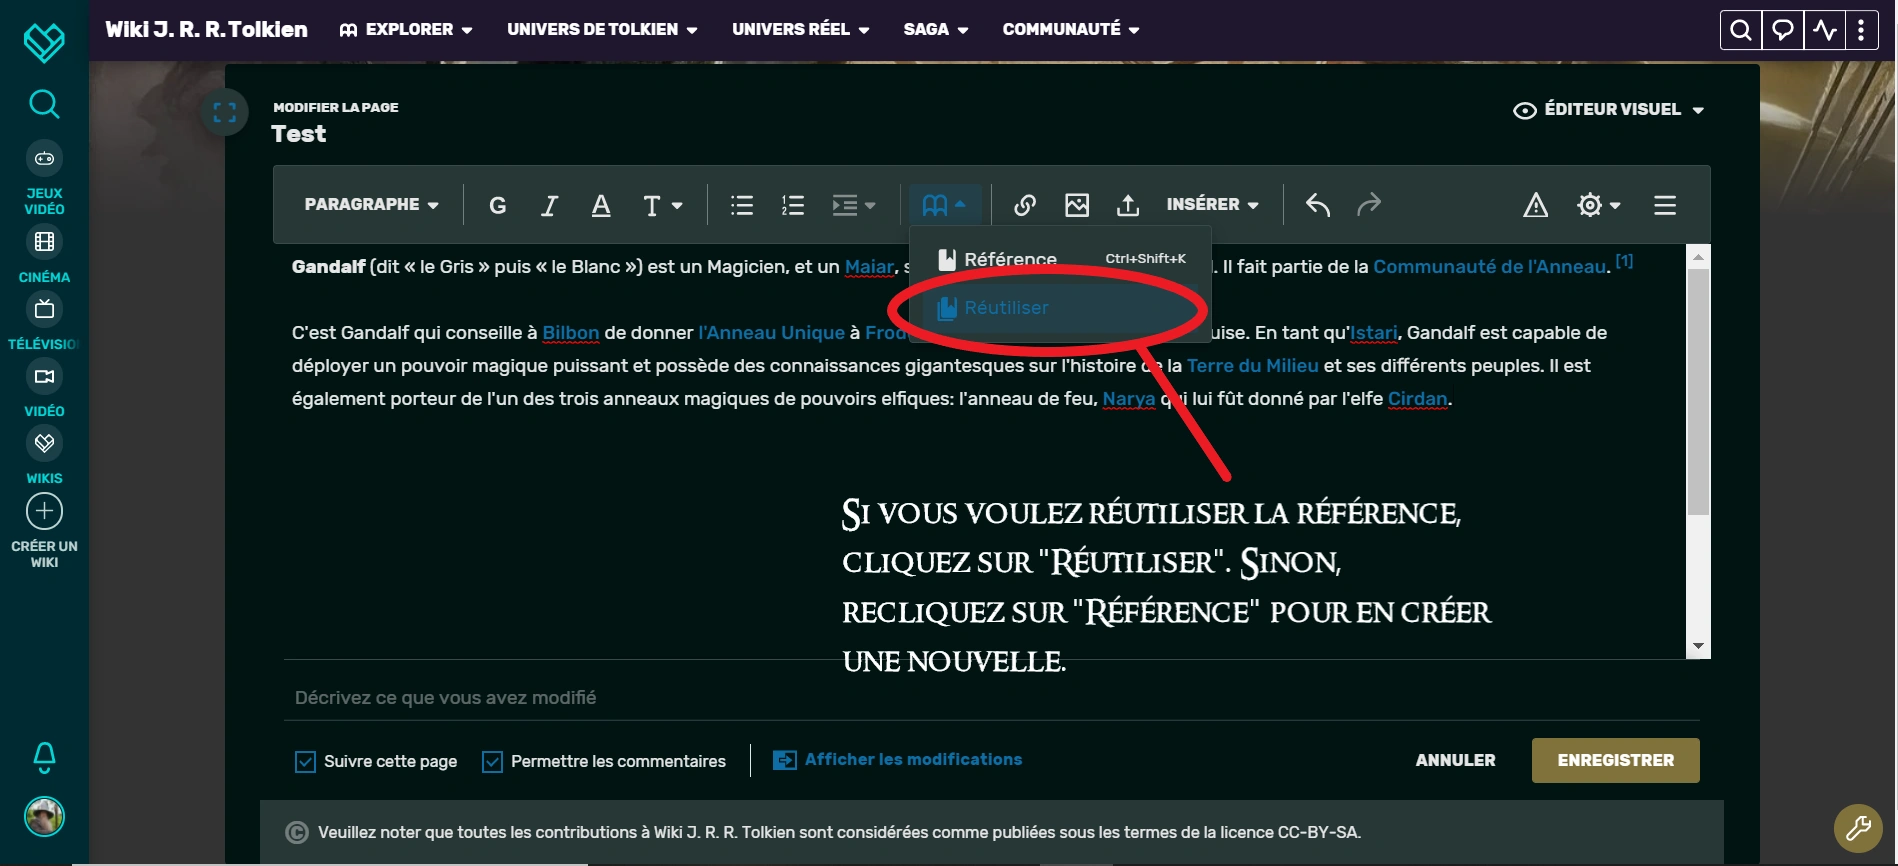1898x866 pixels.
Task: Open the notifications bell
Action: (44, 758)
